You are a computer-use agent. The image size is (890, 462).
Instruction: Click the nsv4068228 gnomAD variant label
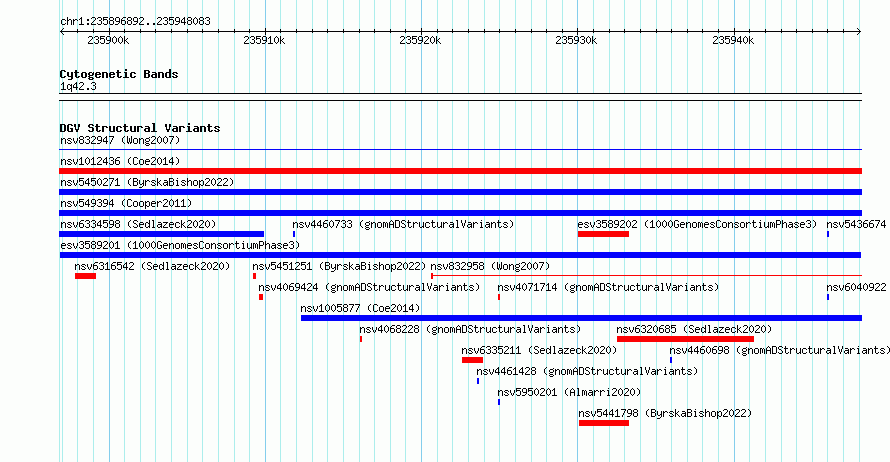(x=470, y=329)
